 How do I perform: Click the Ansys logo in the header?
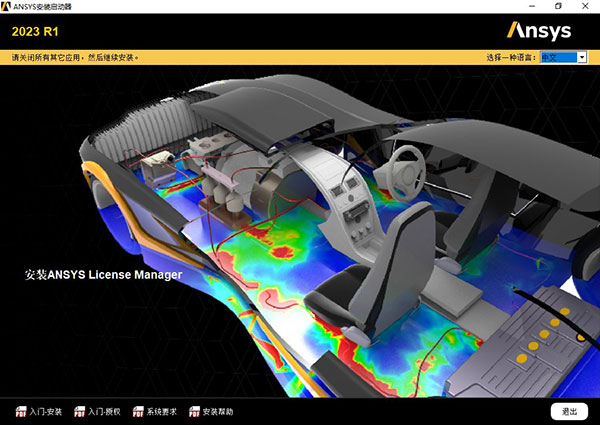(x=540, y=30)
